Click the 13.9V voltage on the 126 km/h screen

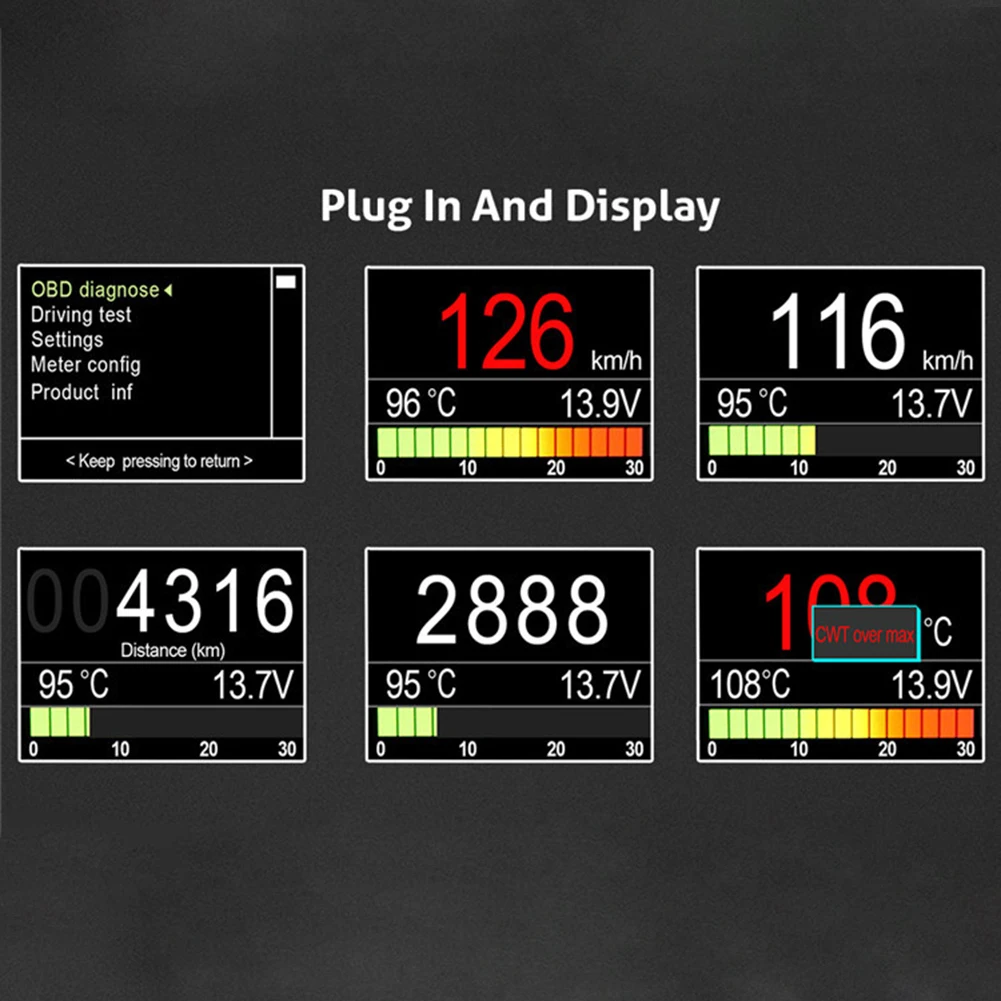pyautogui.click(x=600, y=403)
